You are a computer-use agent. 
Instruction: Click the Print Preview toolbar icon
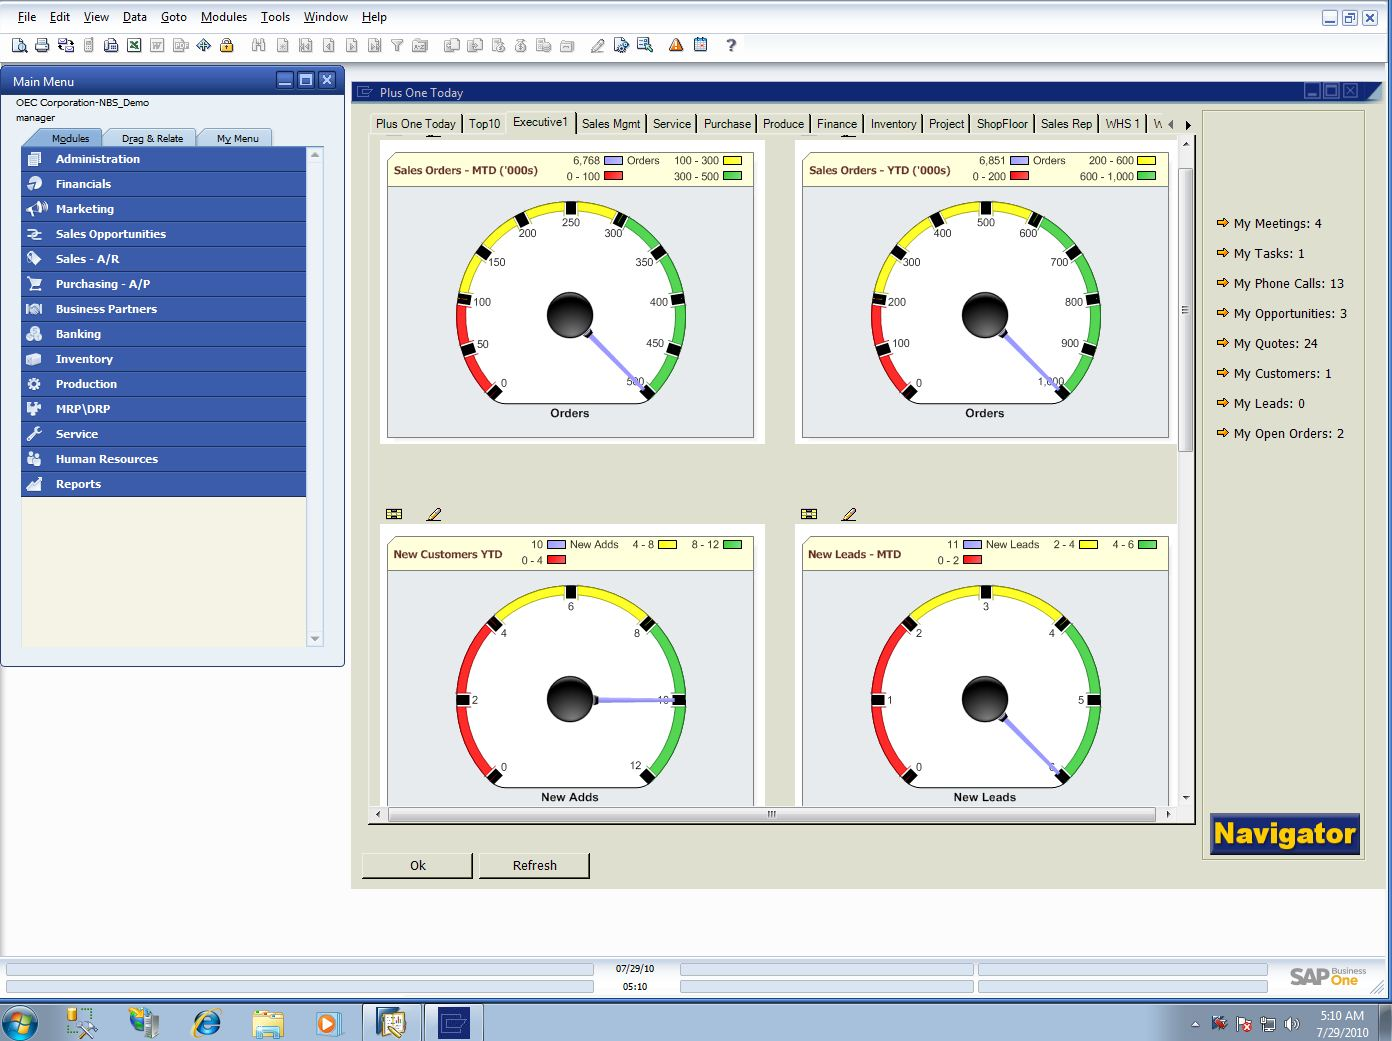(x=19, y=45)
